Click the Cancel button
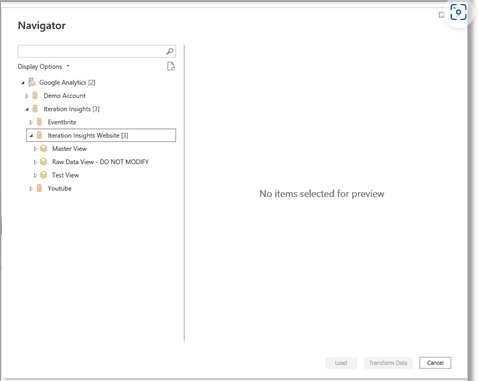This screenshot has width=478, height=381. (x=435, y=363)
